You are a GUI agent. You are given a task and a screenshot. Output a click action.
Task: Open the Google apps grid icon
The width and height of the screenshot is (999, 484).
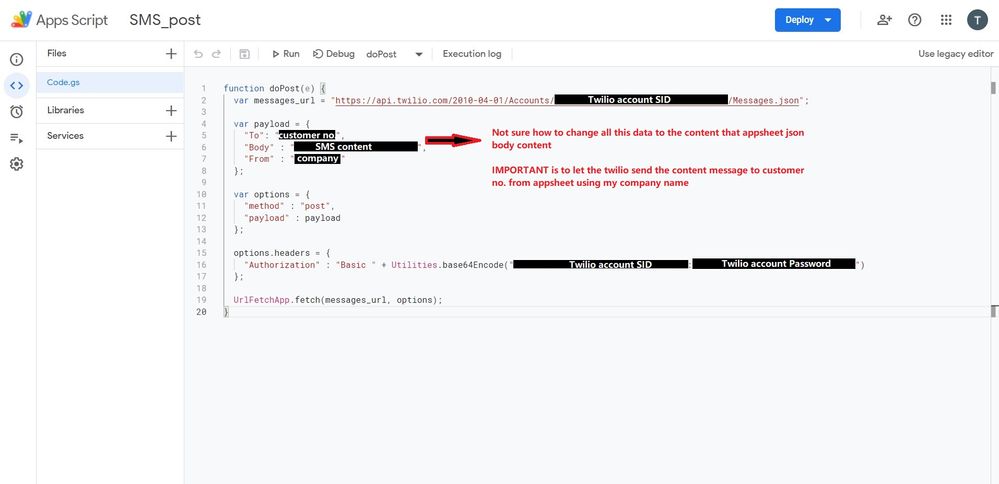tap(946, 20)
